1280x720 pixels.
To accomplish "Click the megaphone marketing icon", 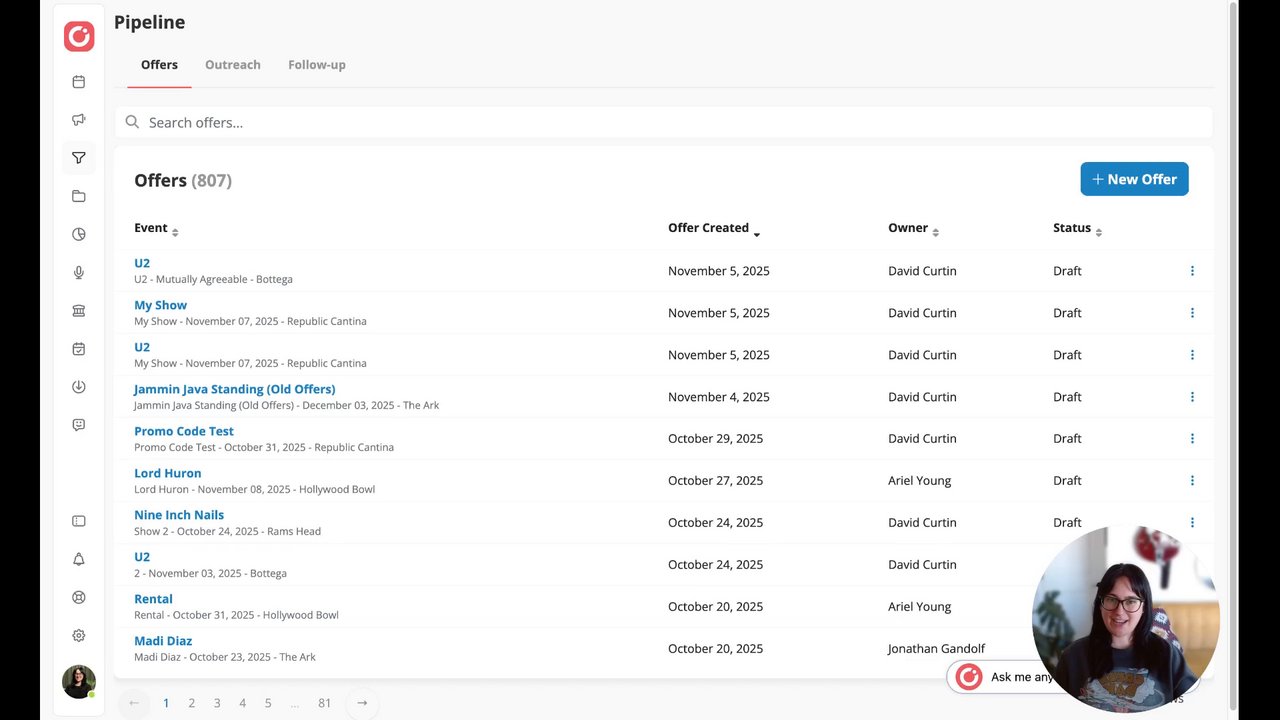I will (79, 120).
